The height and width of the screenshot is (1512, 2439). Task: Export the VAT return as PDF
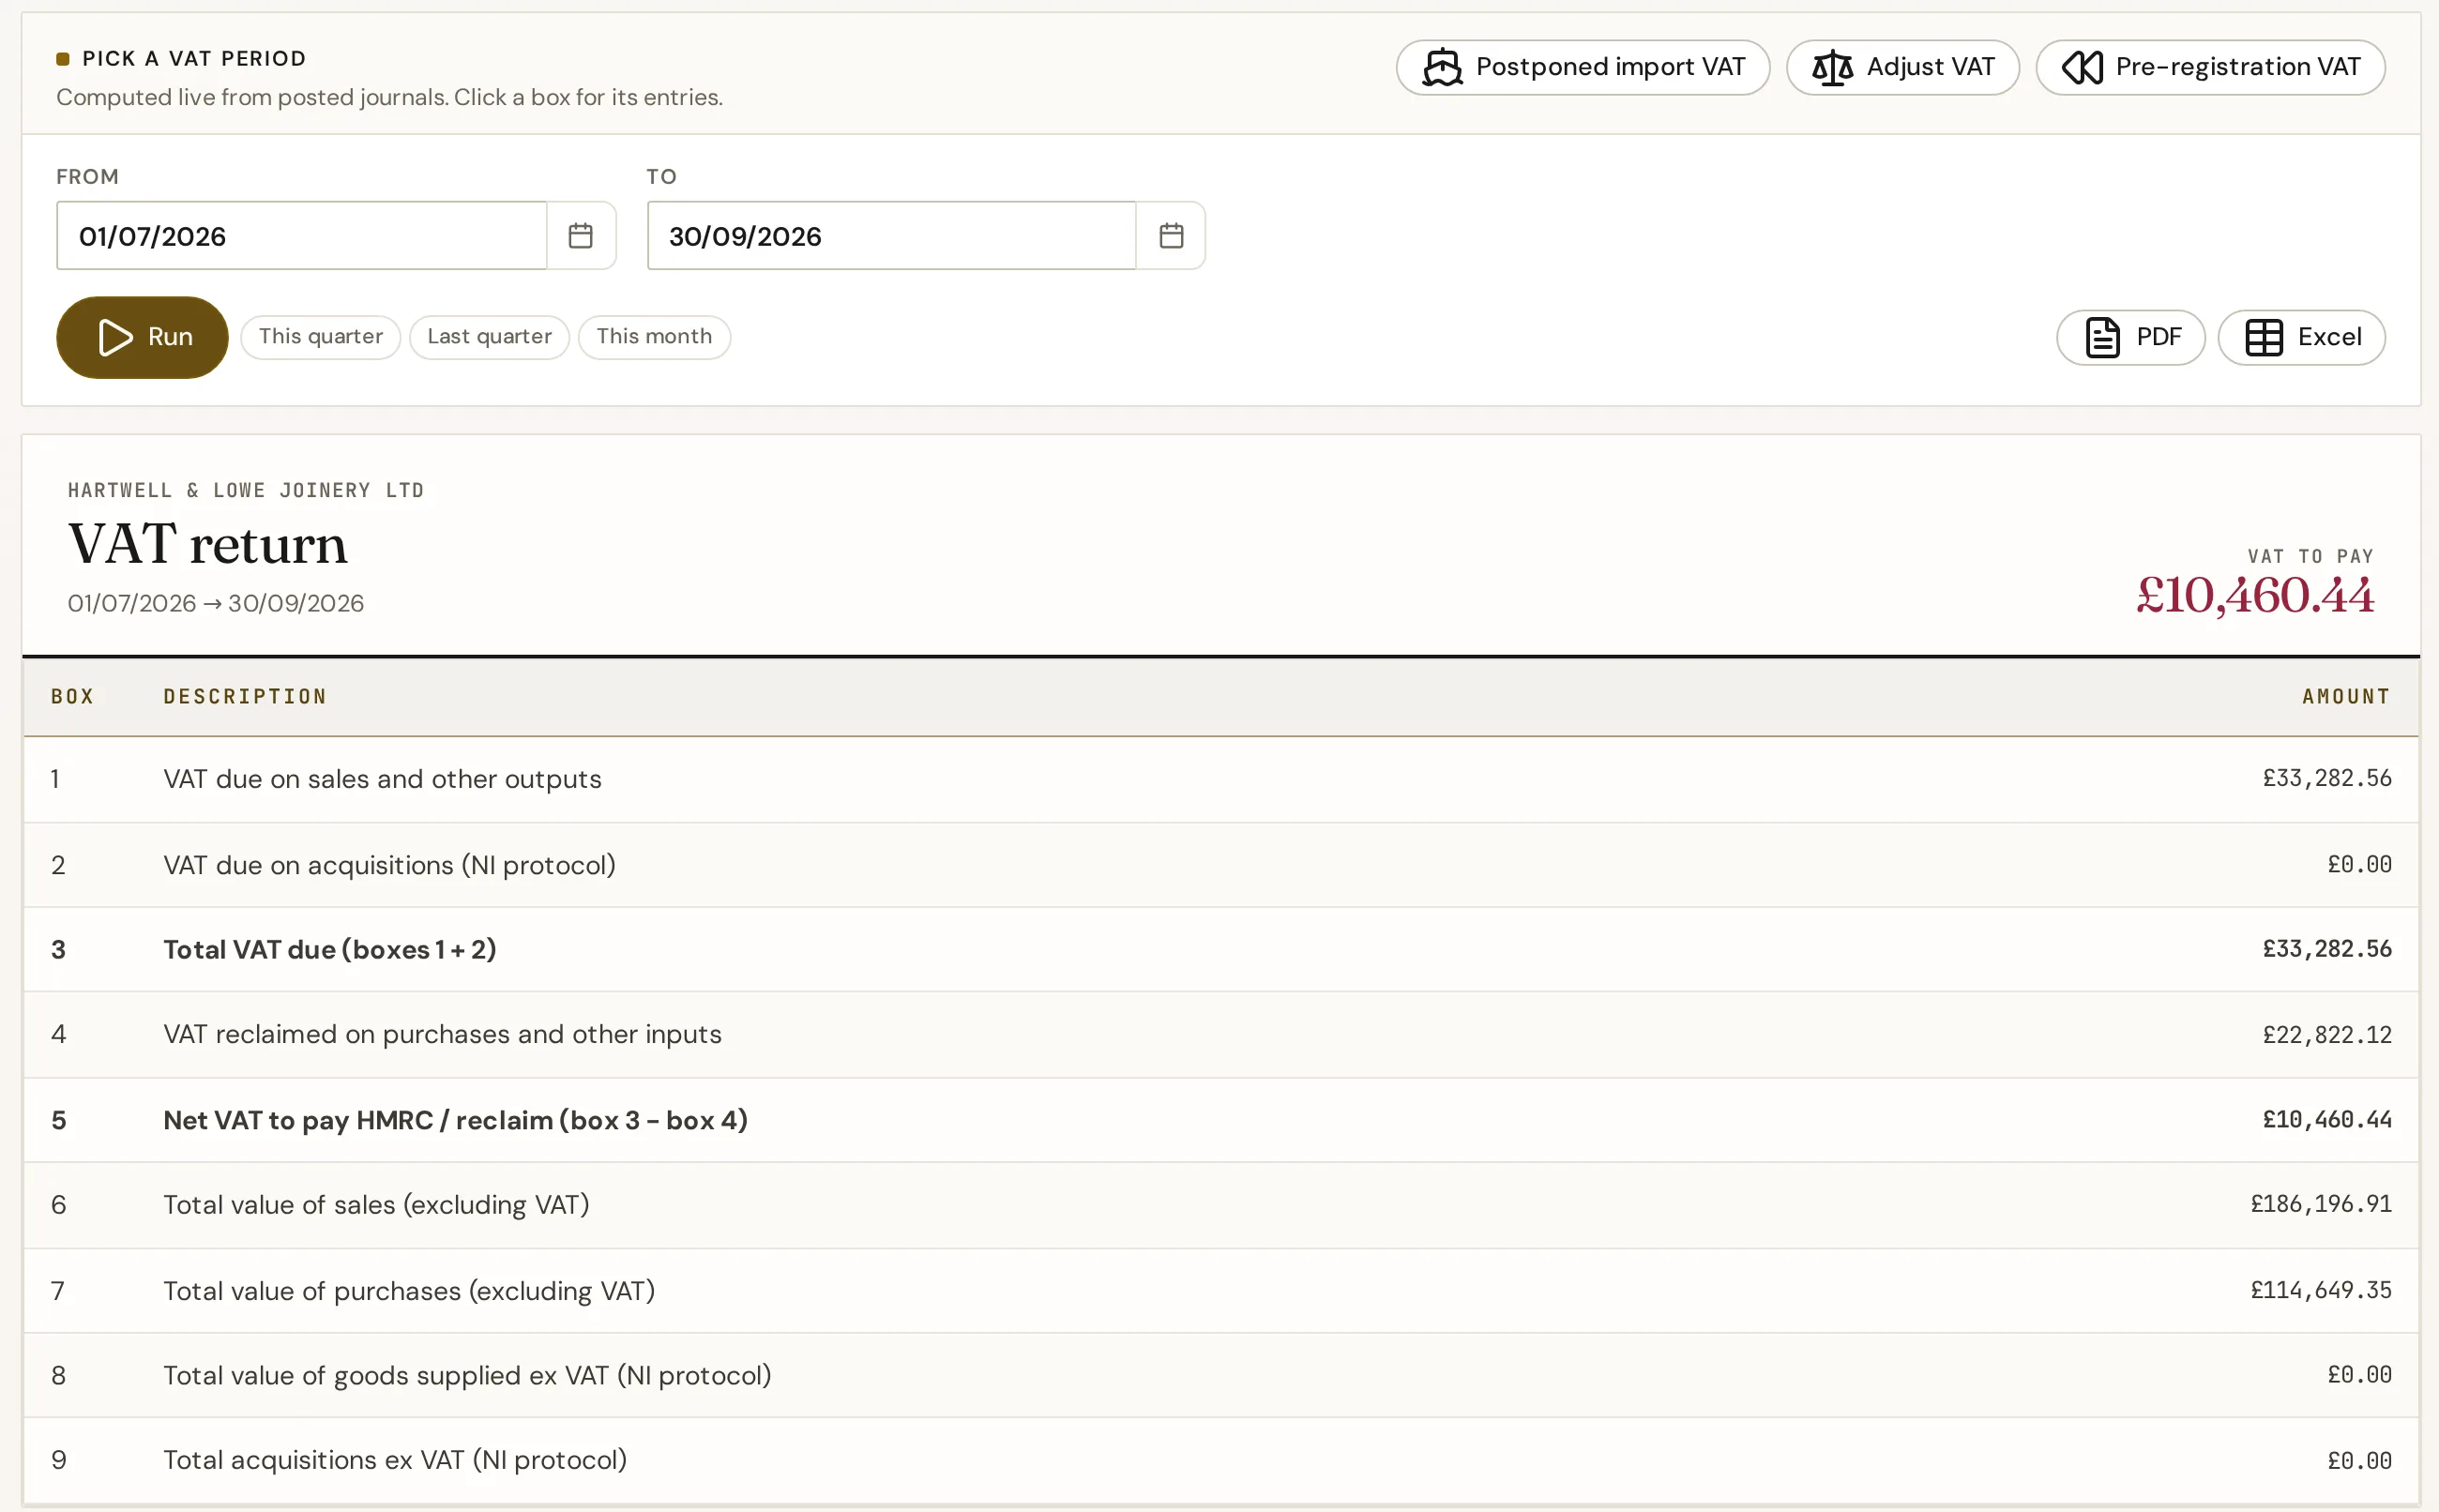point(2130,337)
